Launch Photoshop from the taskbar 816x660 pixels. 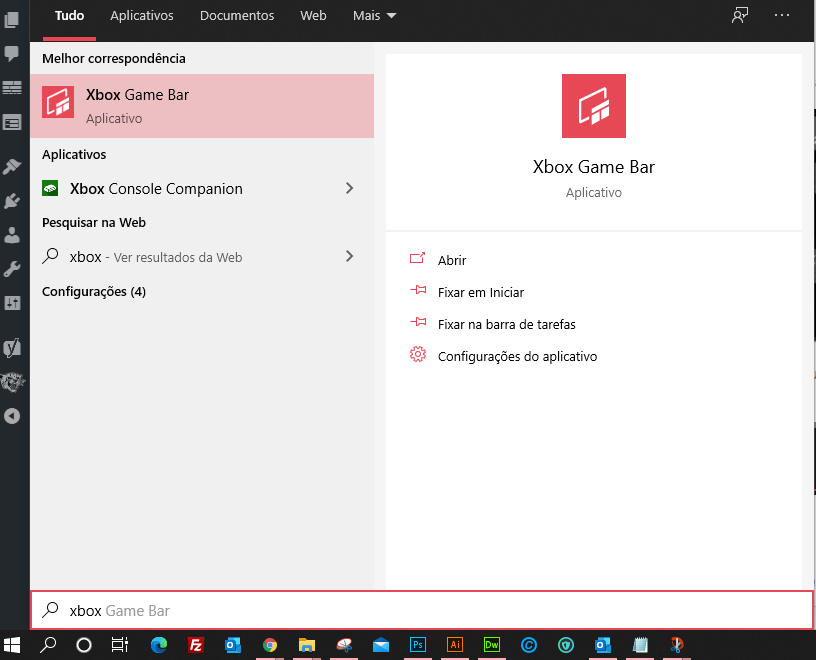[x=417, y=645]
